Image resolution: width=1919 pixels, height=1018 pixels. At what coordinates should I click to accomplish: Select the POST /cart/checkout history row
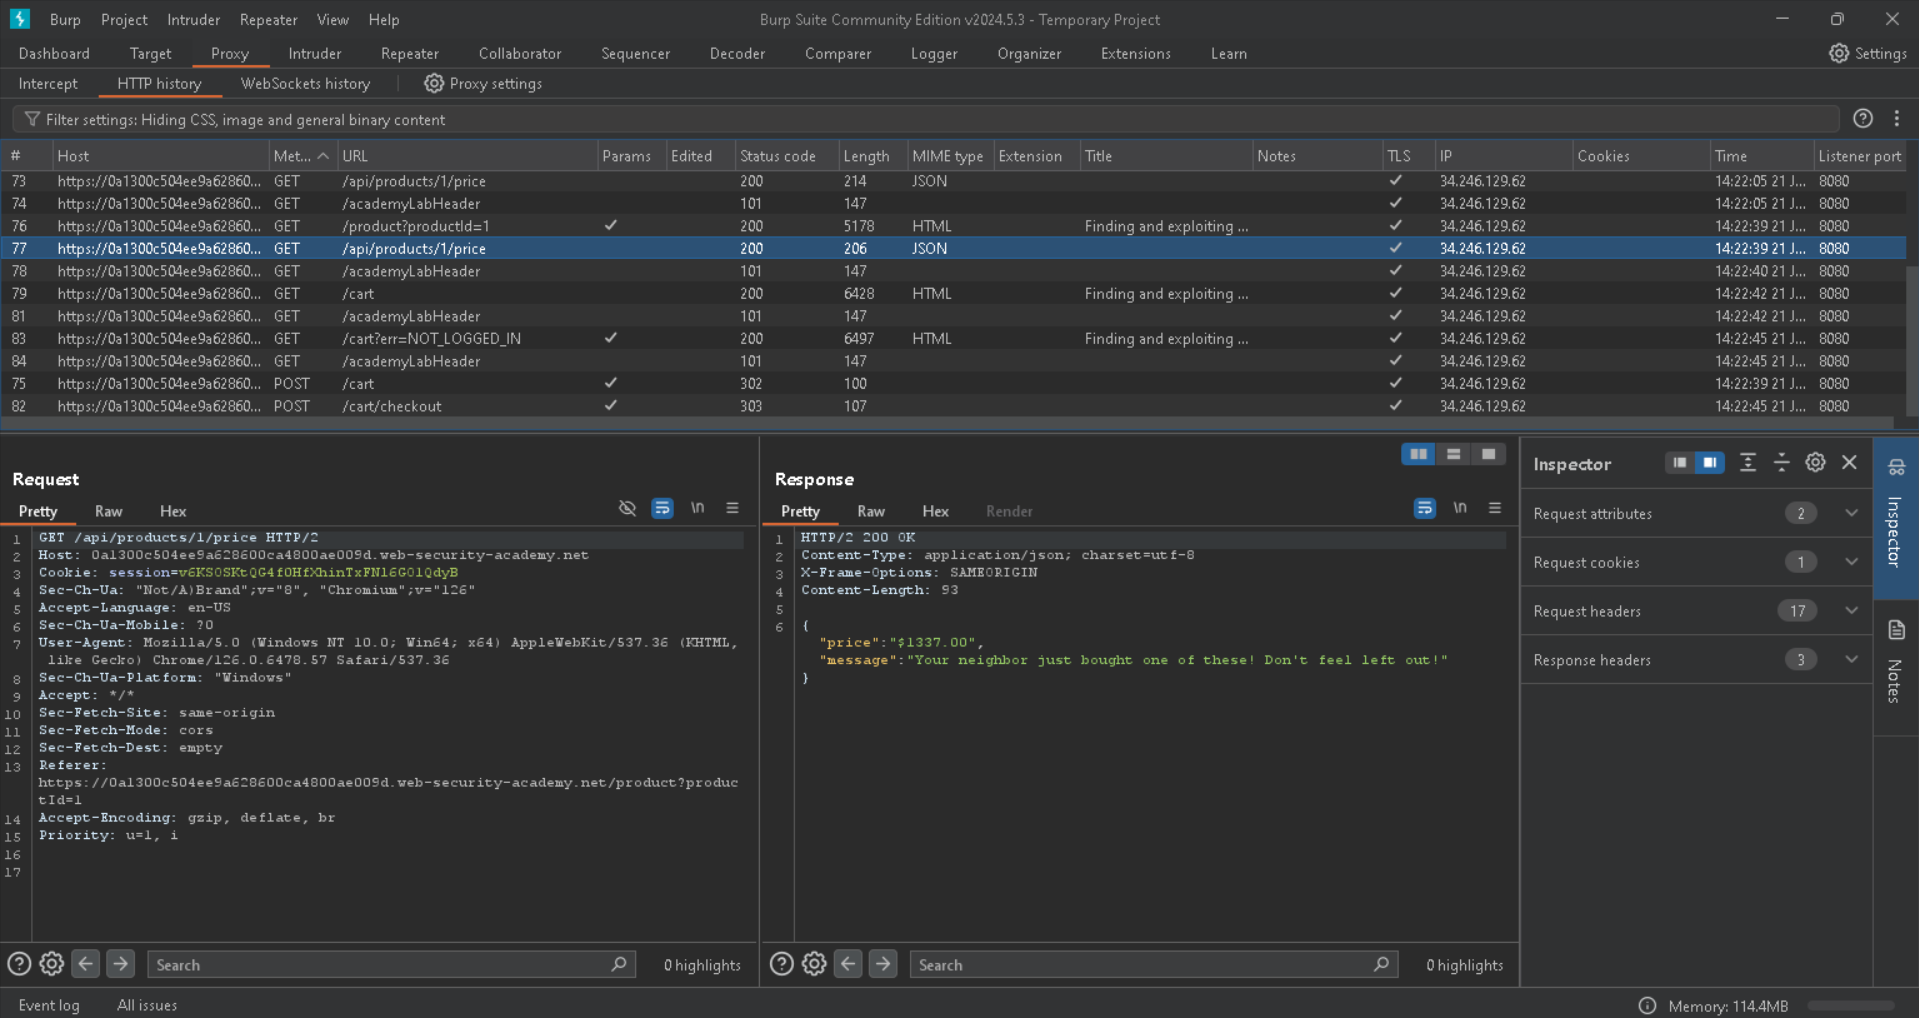pyautogui.click(x=391, y=407)
